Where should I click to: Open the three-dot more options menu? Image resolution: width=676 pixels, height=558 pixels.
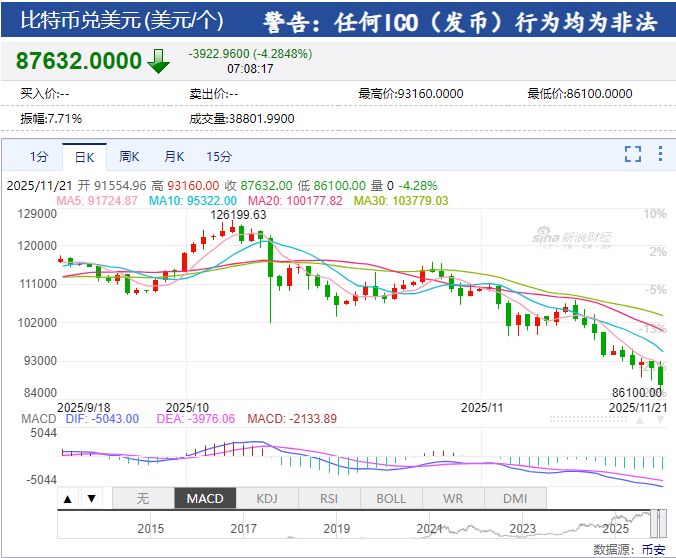point(660,154)
